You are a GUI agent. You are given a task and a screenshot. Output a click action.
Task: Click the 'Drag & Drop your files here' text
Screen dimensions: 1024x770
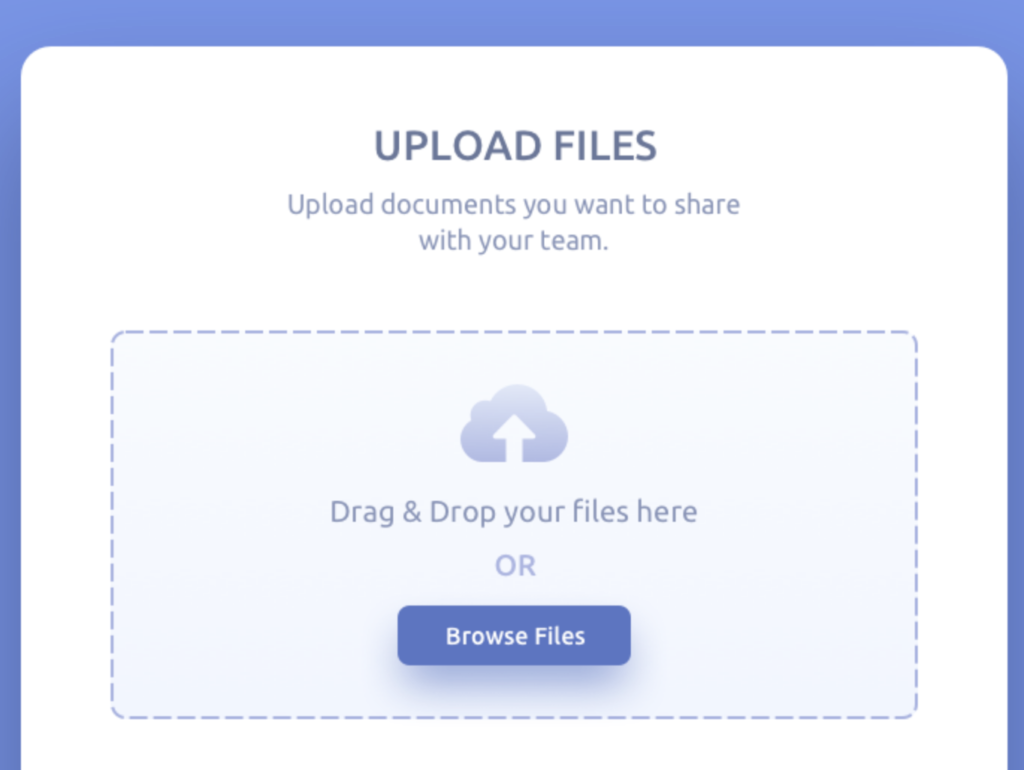tap(513, 511)
